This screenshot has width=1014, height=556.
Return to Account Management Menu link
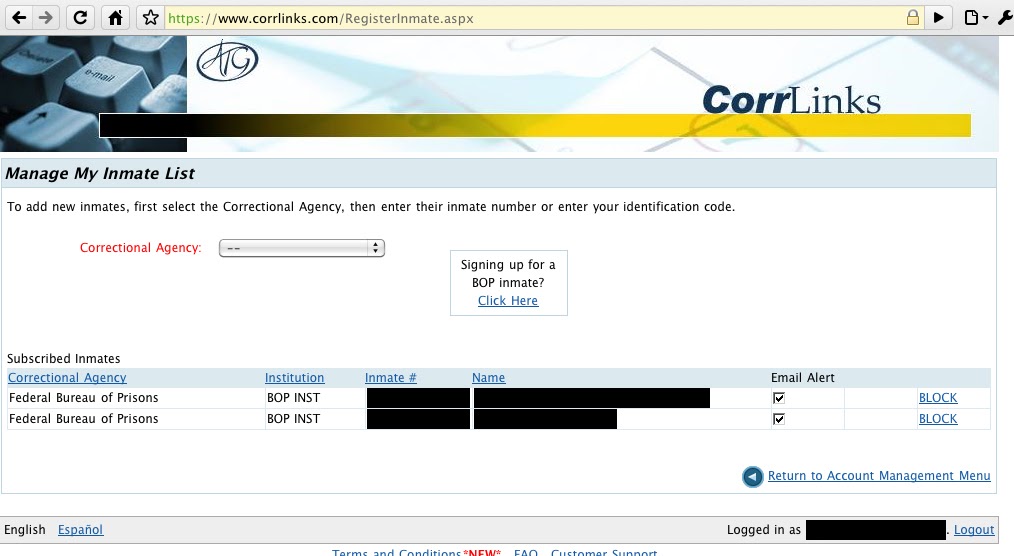879,476
